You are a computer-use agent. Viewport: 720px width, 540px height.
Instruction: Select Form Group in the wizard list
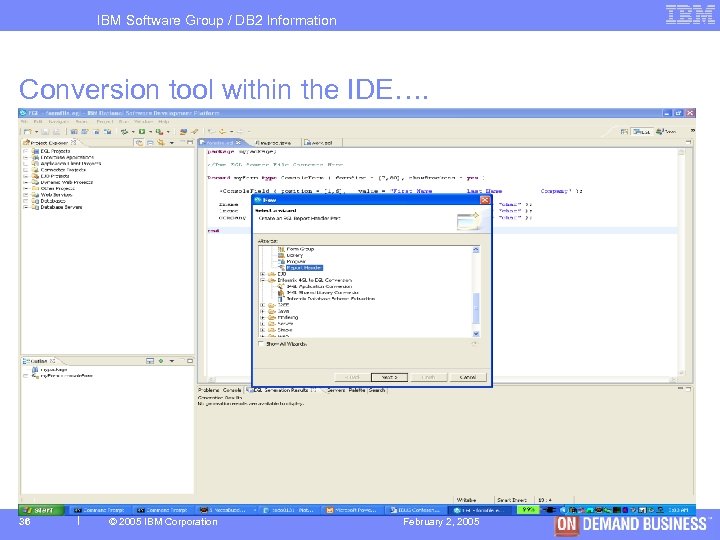[300, 249]
